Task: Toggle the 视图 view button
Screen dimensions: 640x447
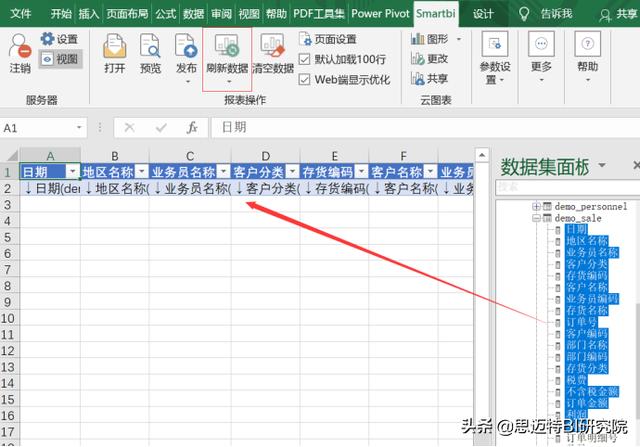Action: click(60, 59)
